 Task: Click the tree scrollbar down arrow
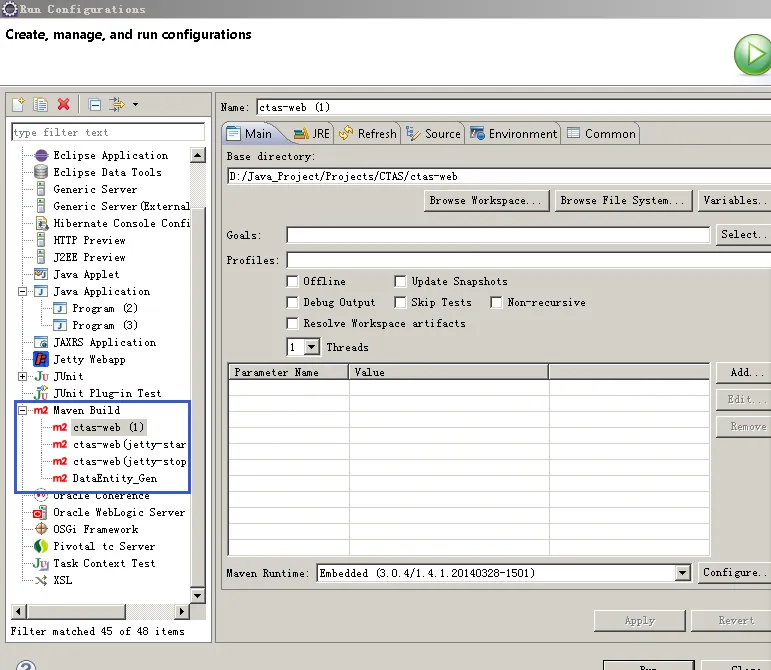[x=198, y=596]
